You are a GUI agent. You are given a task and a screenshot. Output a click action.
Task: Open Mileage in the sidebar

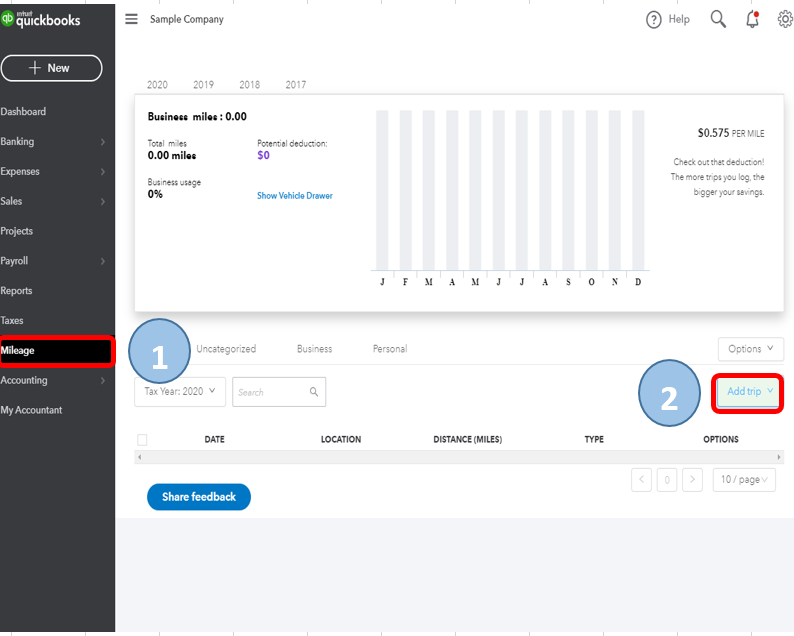tap(57, 350)
